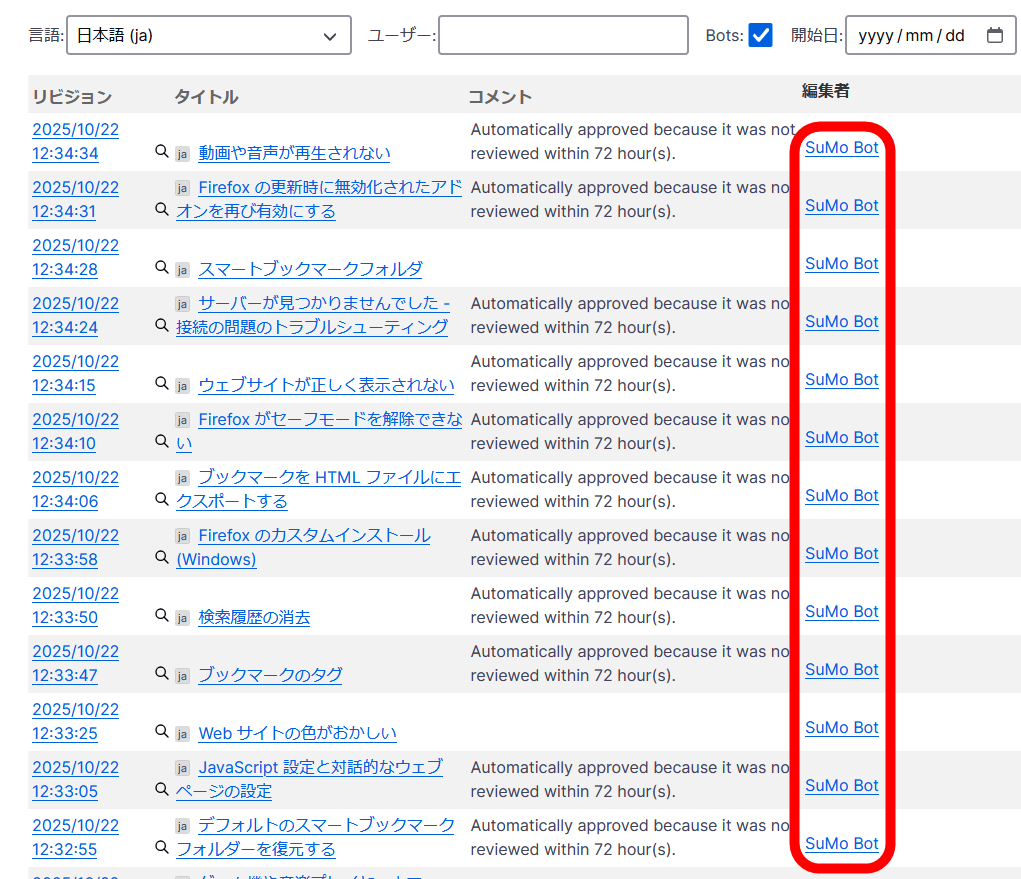Open revision dated 2025/10/22 12:34:28

click(75, 257)
